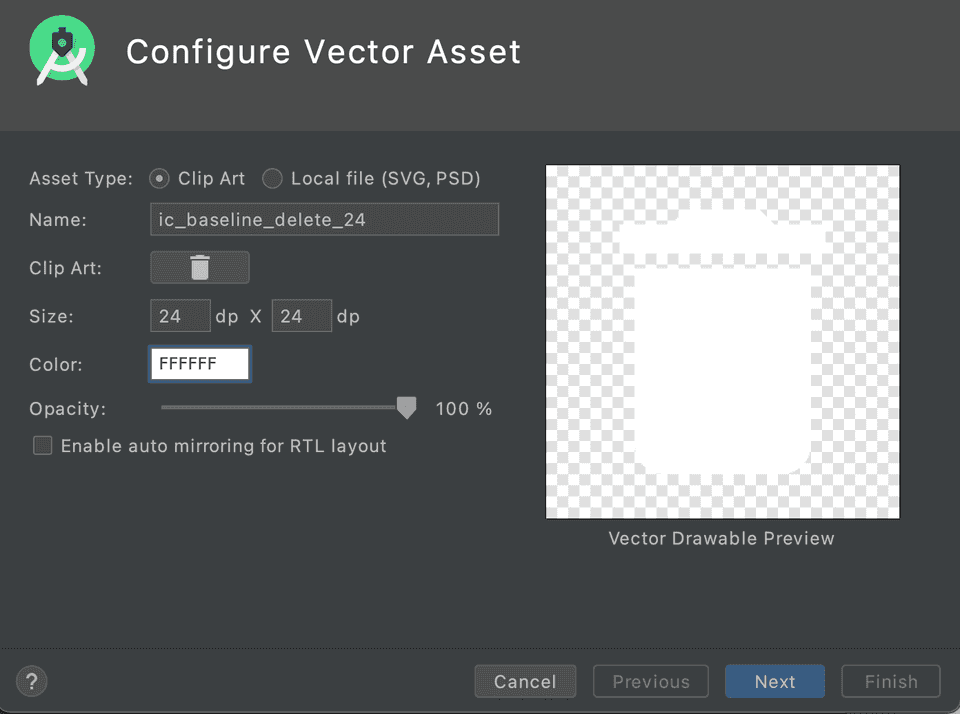
Task: Select the Clip Art asset type
Action: [x=159, y=178]
